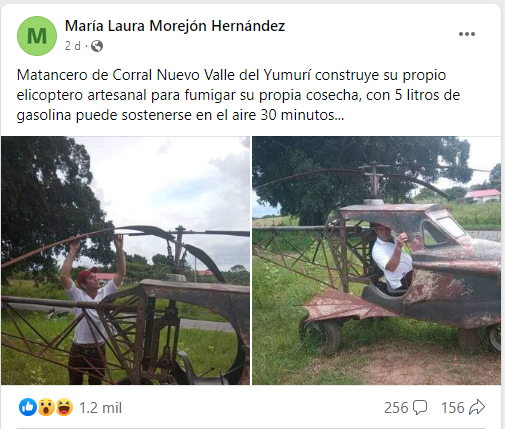View who reacted via 1.2 mil count
Image resolution: width=505 pixels, height=429 pixels.
[100, 408]
